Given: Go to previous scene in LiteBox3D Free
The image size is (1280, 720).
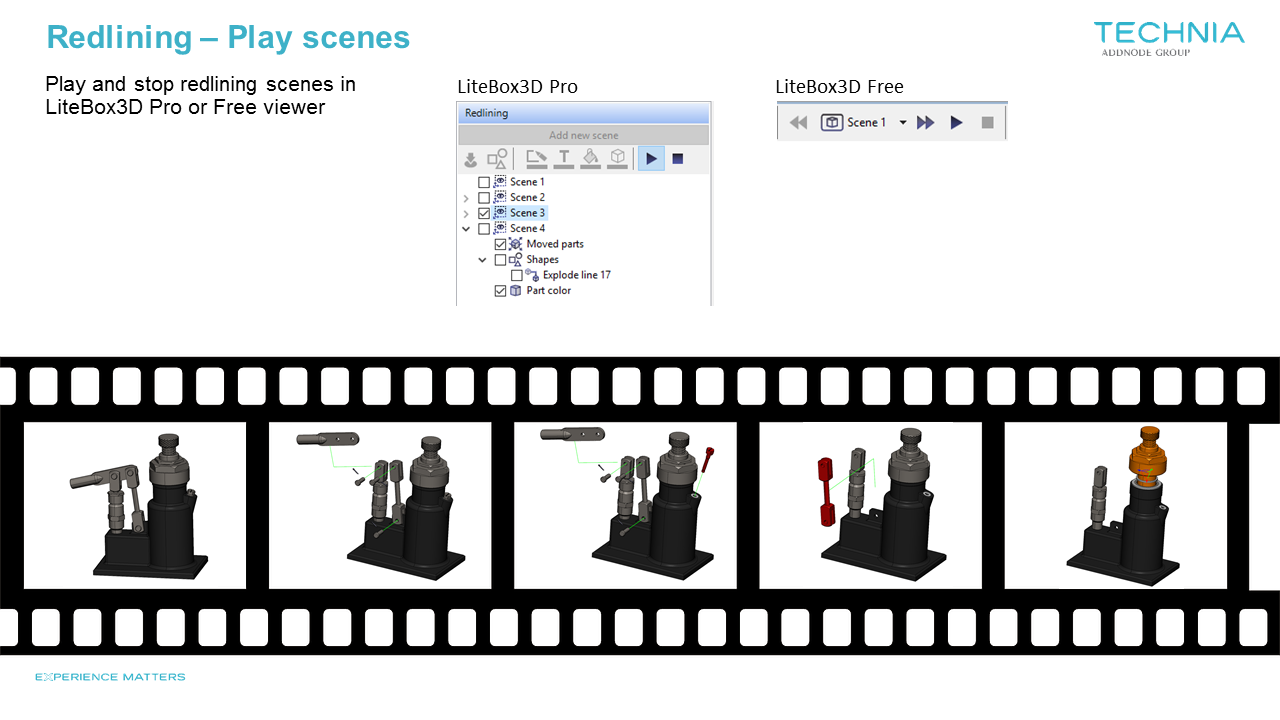Looking at the screenshot, I should pos(798,123).
